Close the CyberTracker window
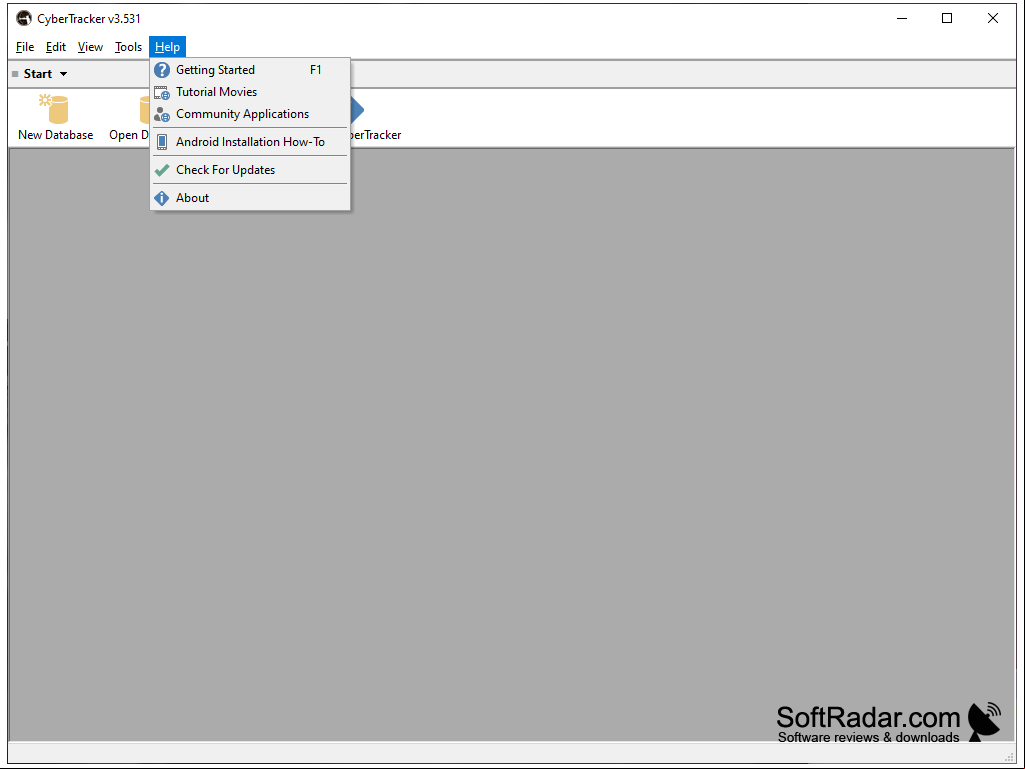Image resolution: width=1025 pixels, height=769 pixels. 992,18
